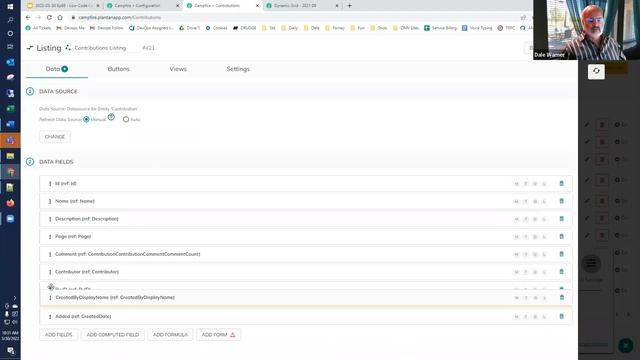This screenshot has width=640, height=360.
Task: Select Manual refresh data source
Action: [x=86, y=120]
